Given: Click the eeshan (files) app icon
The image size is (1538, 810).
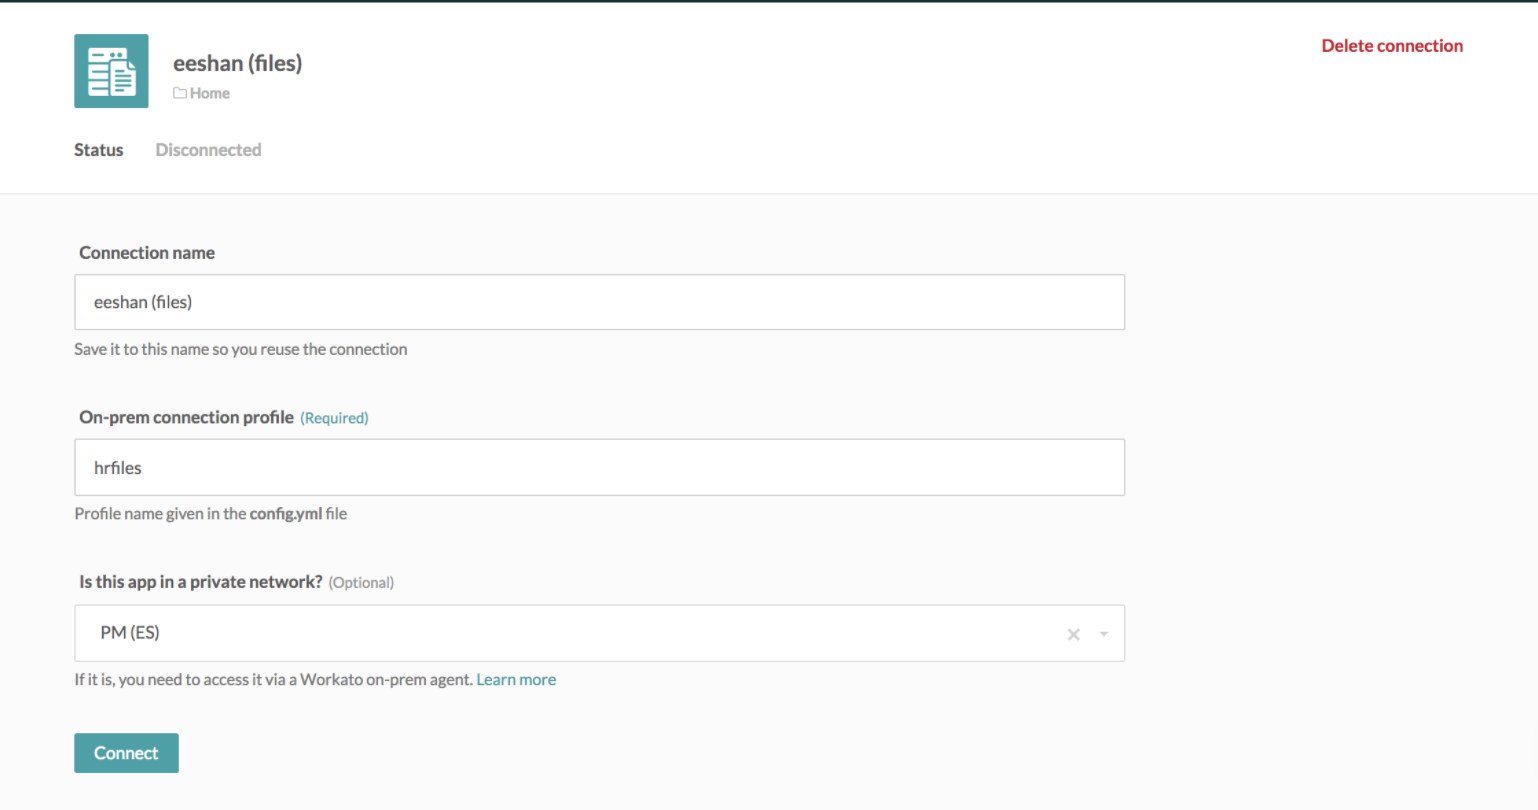Looking at the screenshot, I should point(110,70).
